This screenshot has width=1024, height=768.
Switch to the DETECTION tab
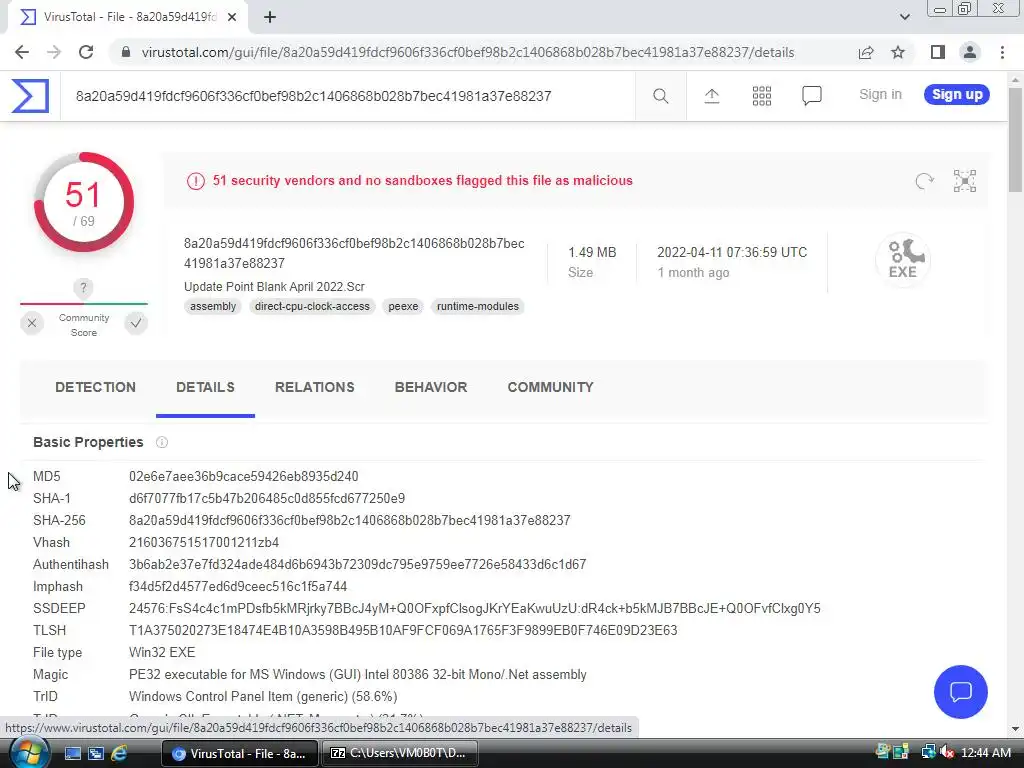tap(95, 387)
